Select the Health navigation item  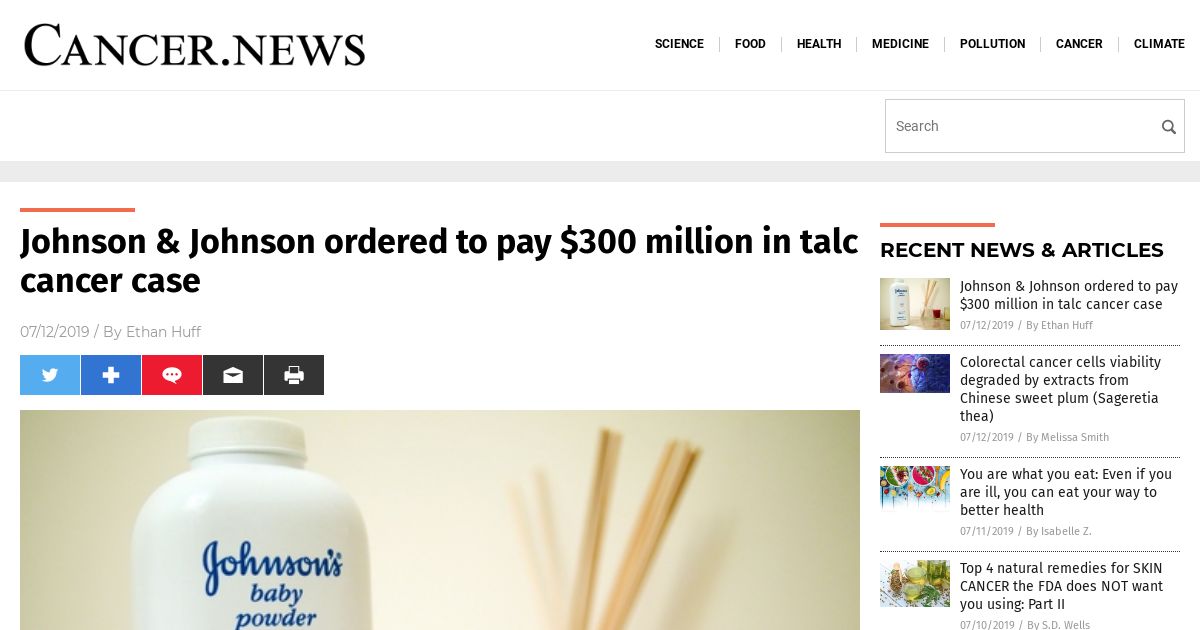click(x=819, y=44)
